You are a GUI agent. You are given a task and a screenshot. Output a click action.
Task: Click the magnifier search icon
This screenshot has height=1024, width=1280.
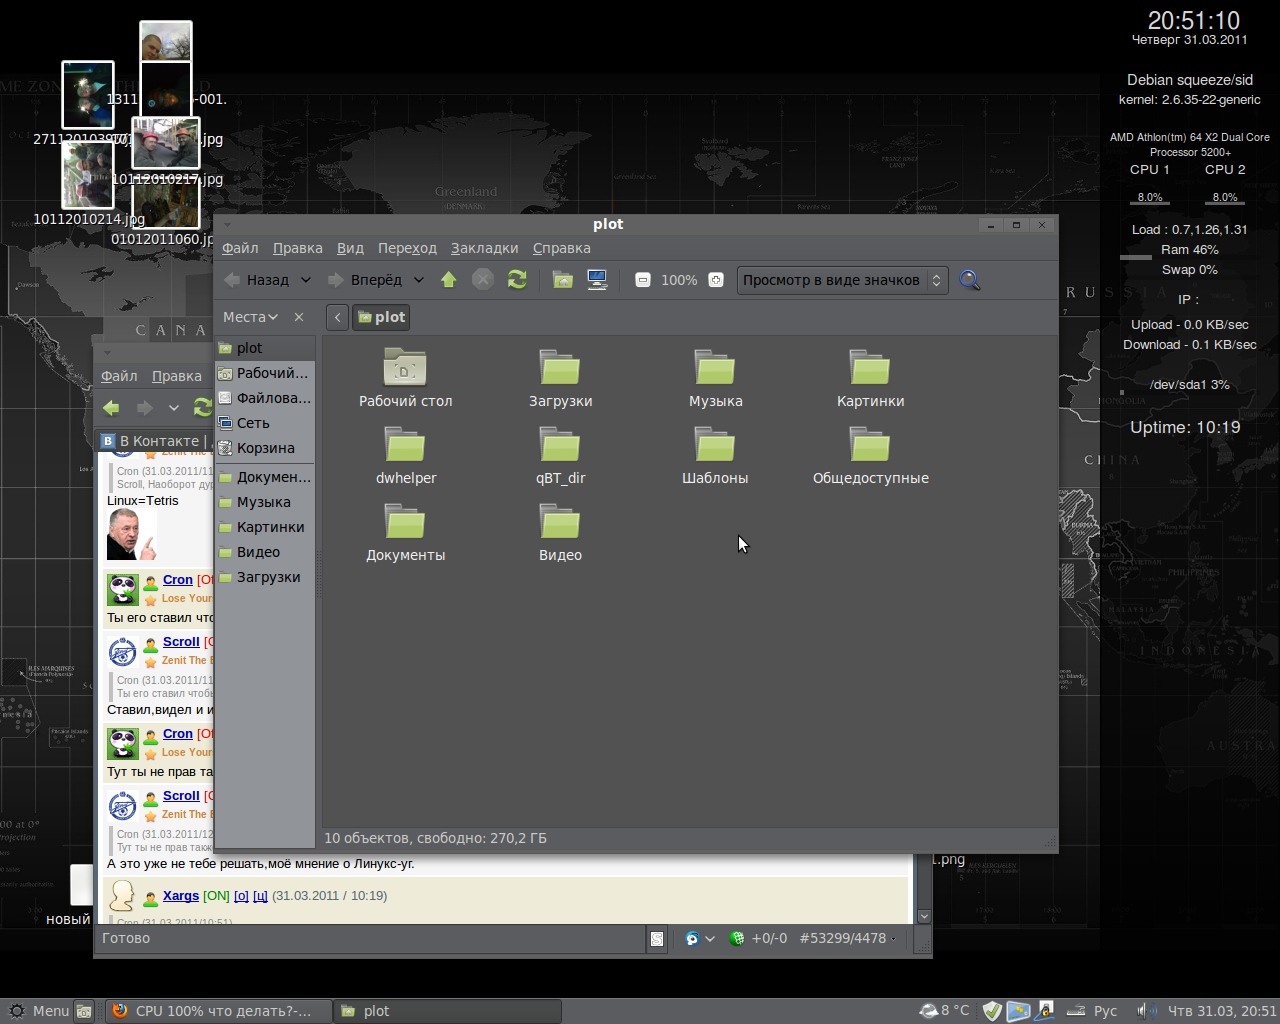pyautogui.click(x=969, y=280)
